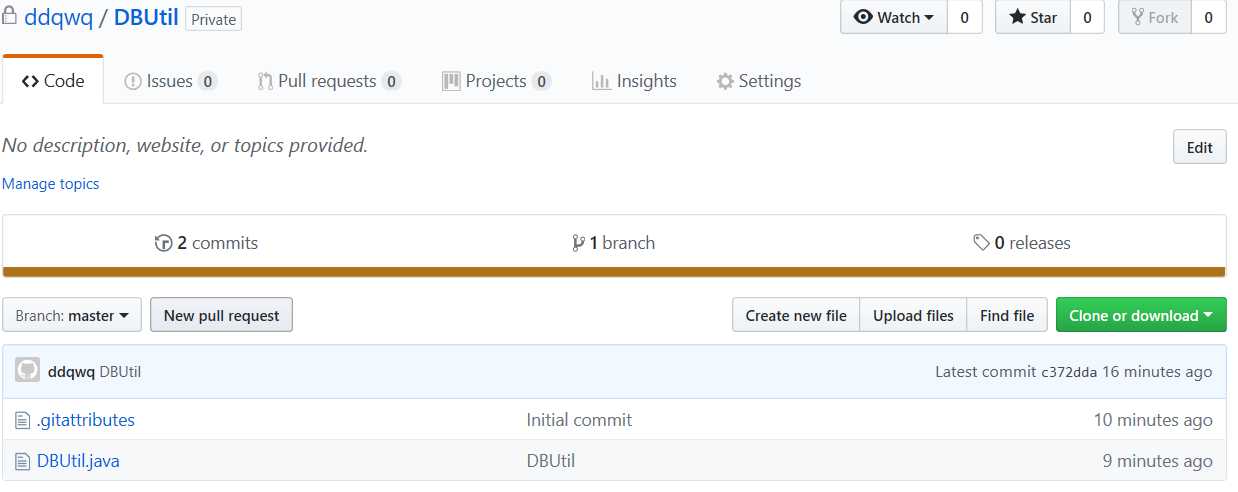1238x492 pixels.
Task: Open the Pull requests tab
Action: [x=329, y=81]
